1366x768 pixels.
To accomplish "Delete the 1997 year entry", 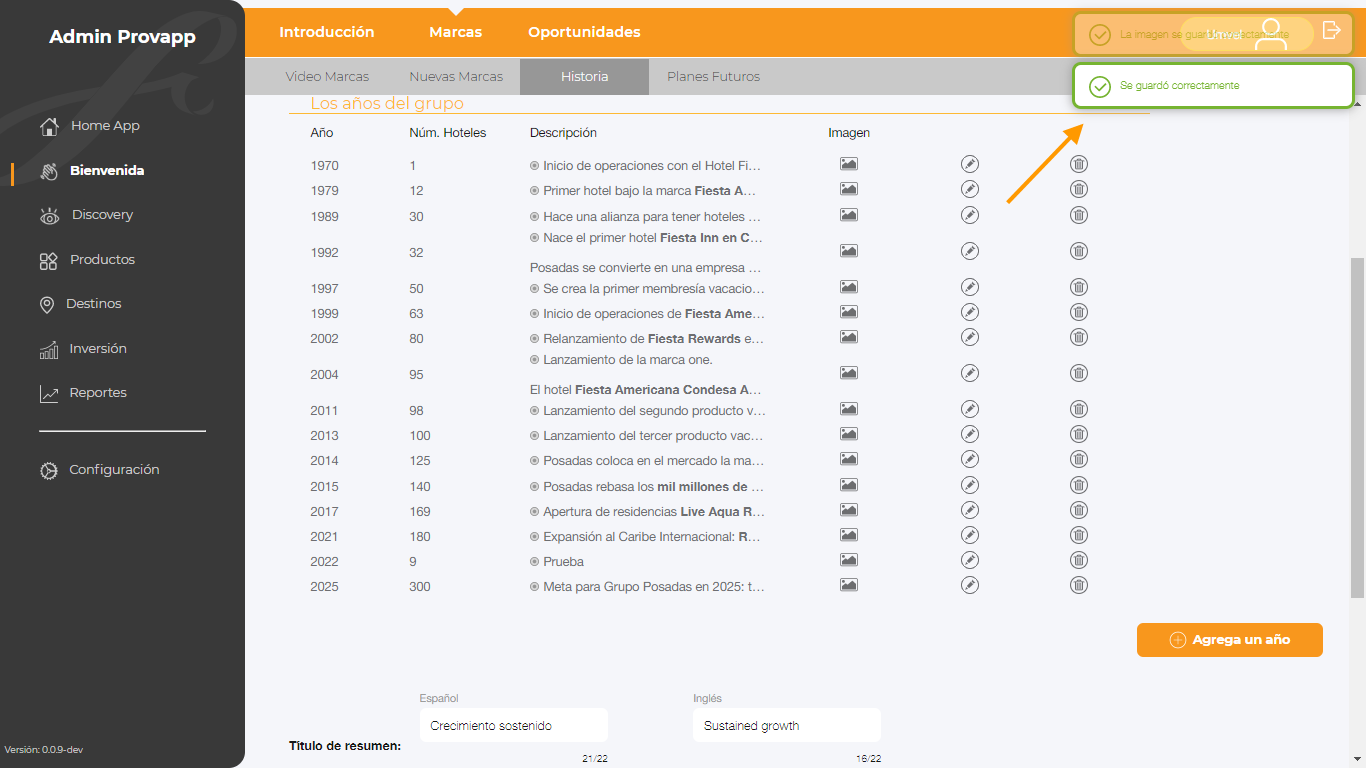I will [x=1079, y=287].
